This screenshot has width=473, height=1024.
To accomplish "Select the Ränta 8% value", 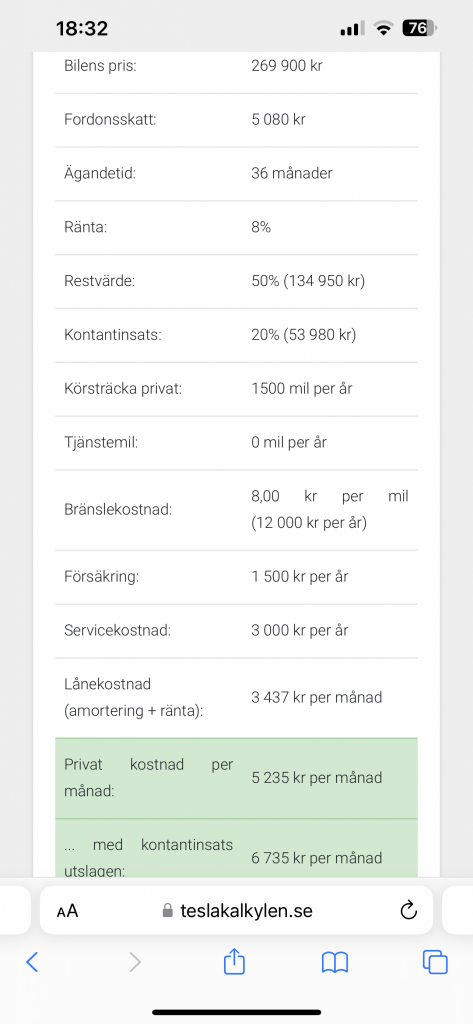I will 261,227.
